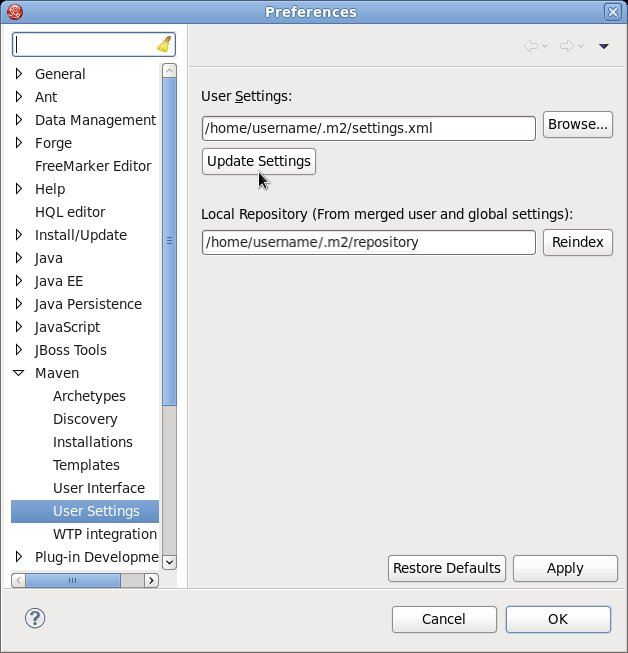Screen dimensions: 628x653
Task: Open the FreeMarker Editor preferences
Action: pyautogui.click(x=93, y=166)
